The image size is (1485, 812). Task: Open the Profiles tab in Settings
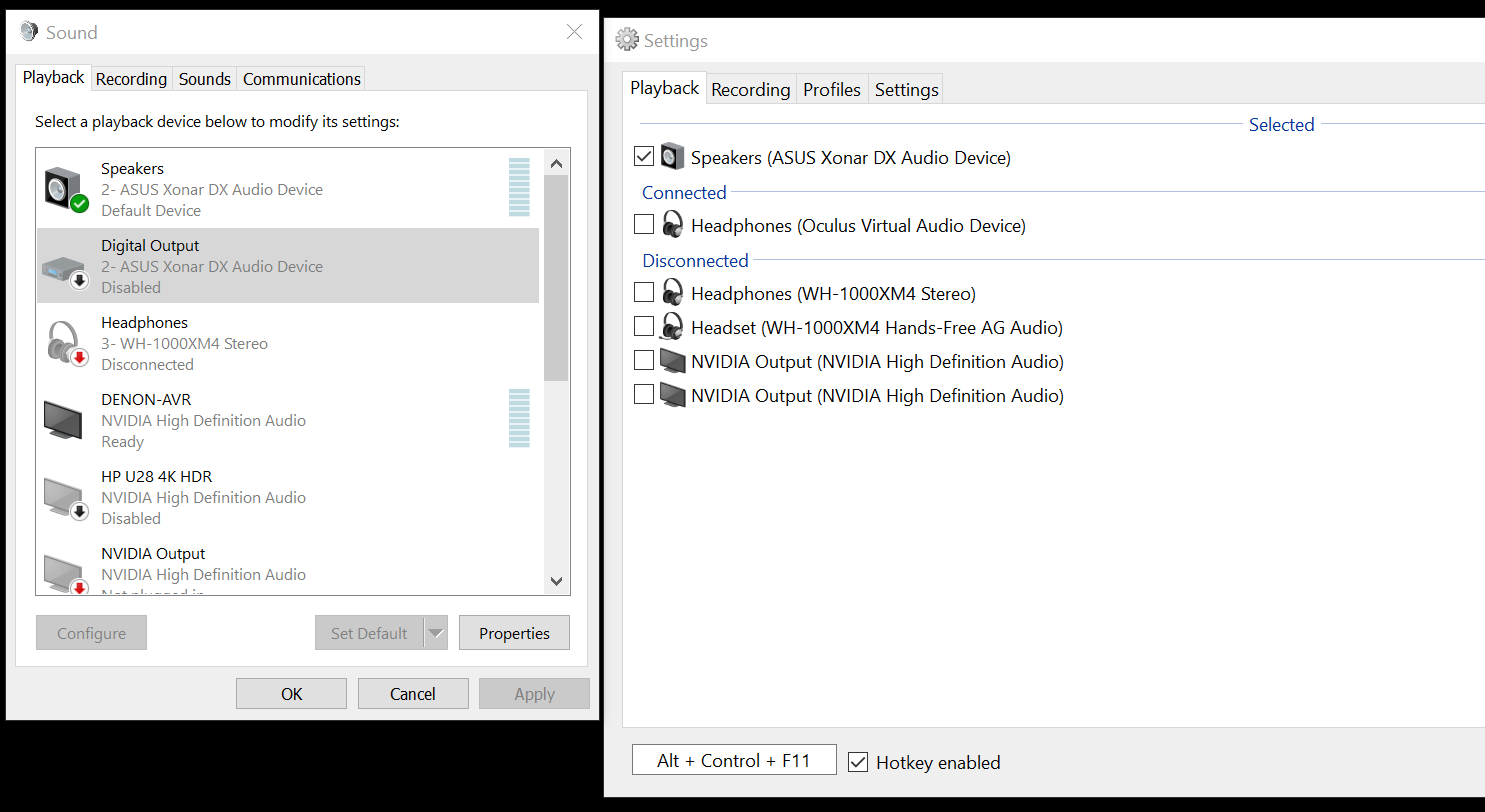(831, 88)
